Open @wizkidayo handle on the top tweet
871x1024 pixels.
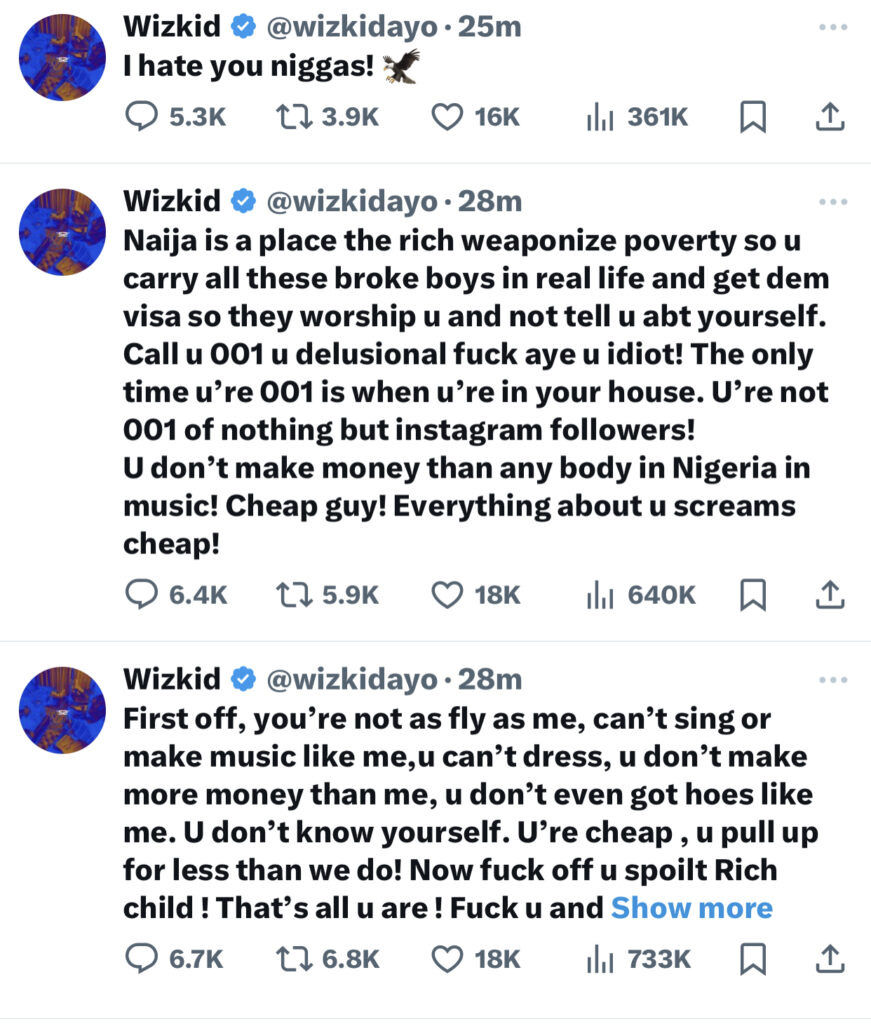point(351,28)
